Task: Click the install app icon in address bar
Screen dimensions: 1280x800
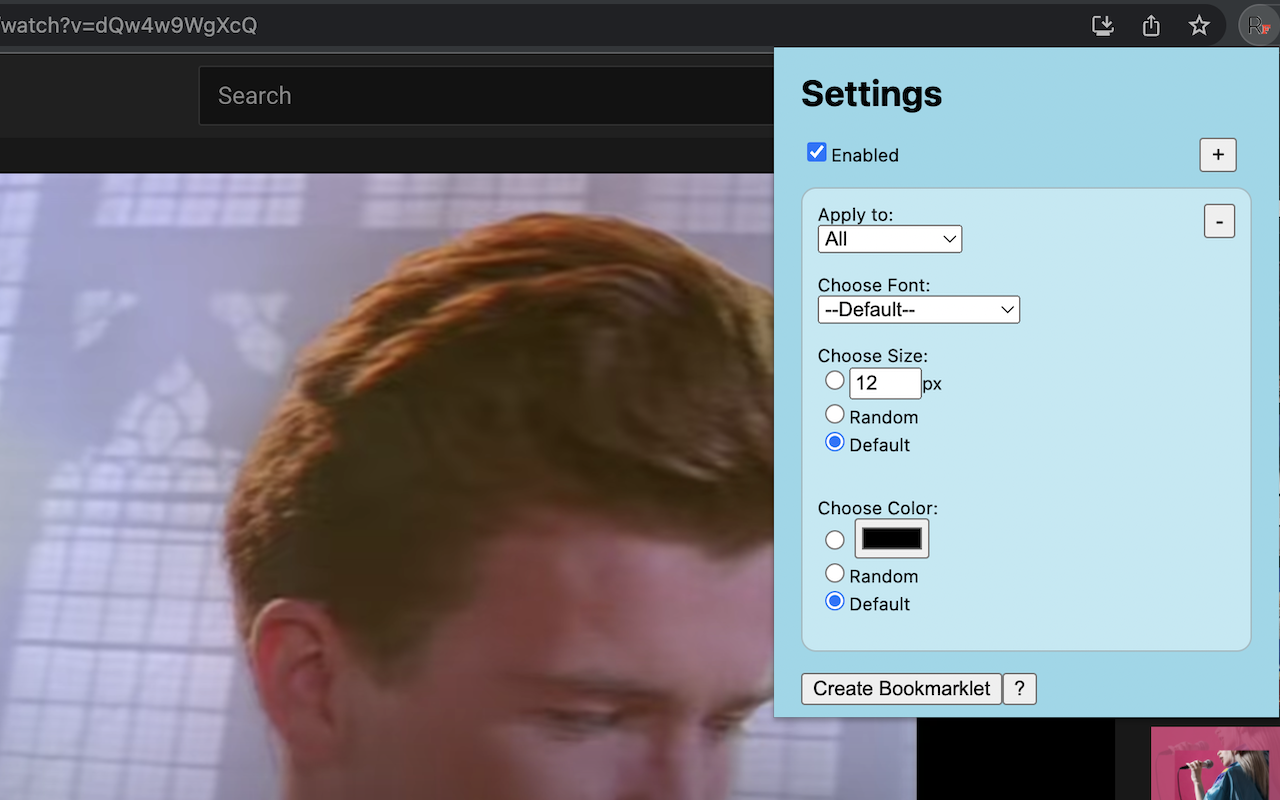Action: click(x=1103, y=26)
